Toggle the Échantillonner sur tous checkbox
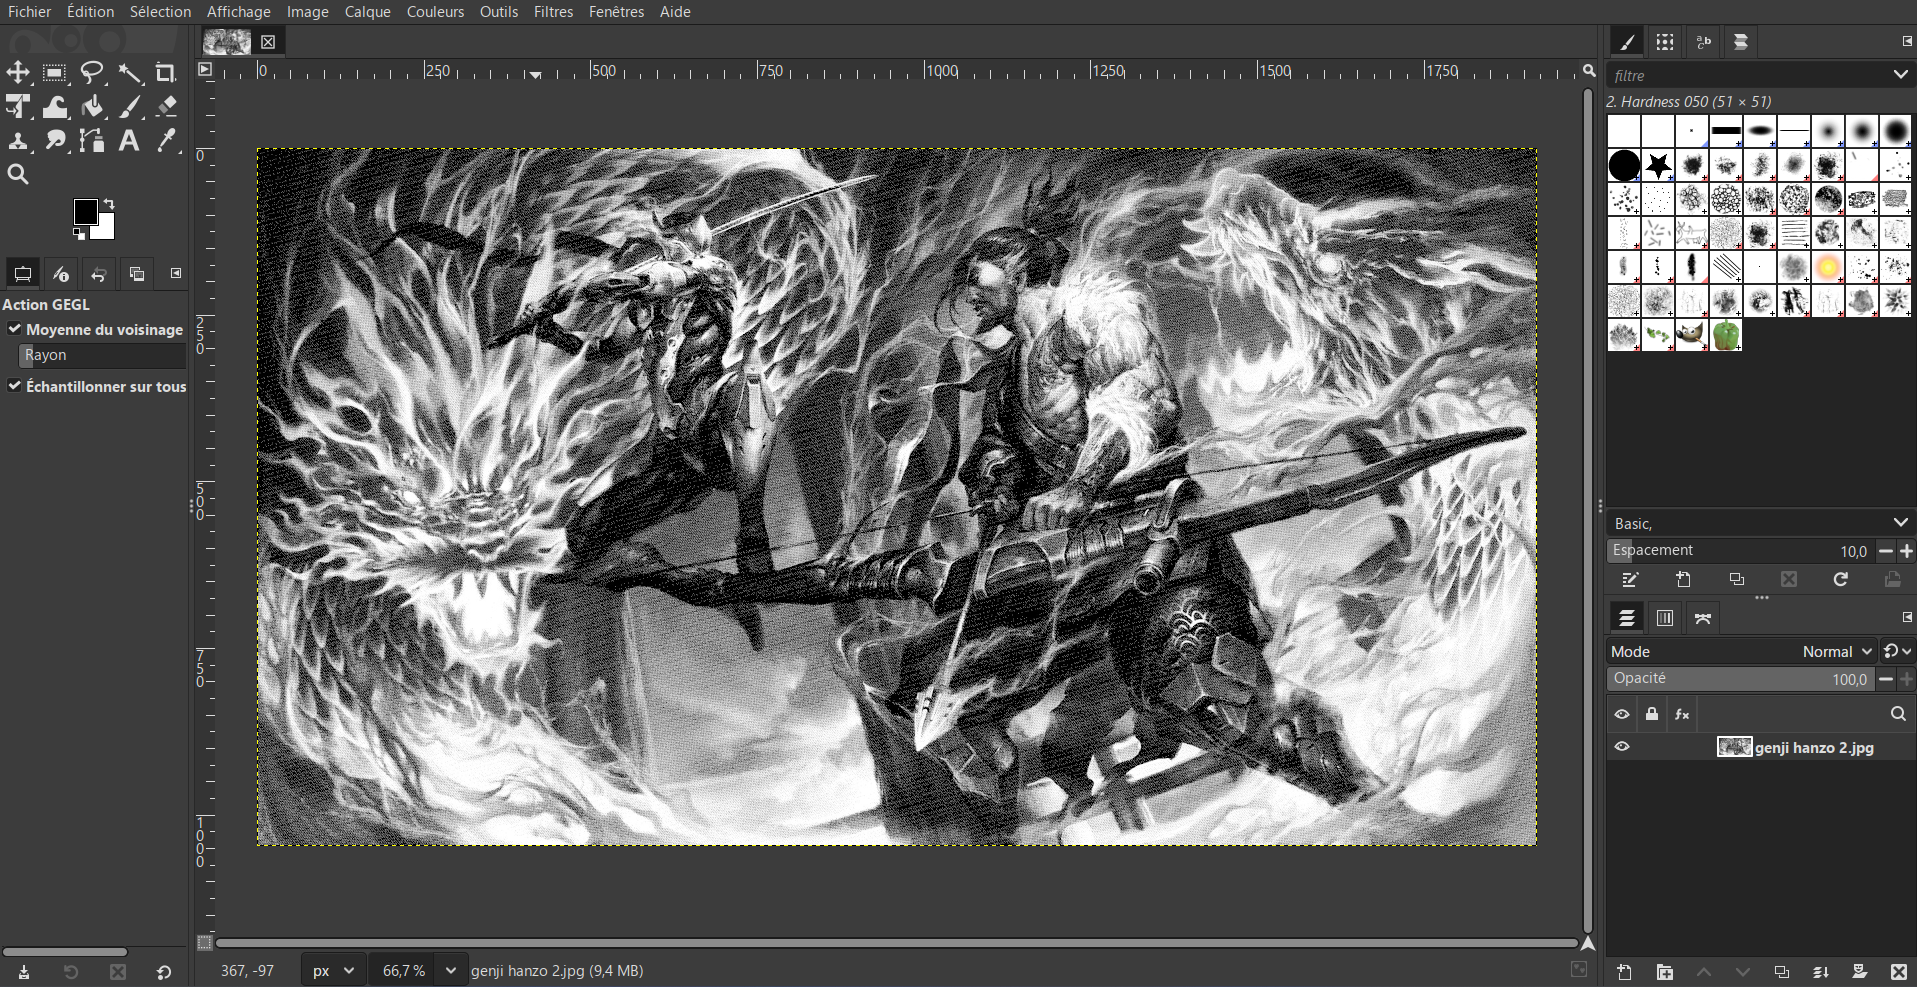The height and width of the screenshot is (987, 1917). 15,386
